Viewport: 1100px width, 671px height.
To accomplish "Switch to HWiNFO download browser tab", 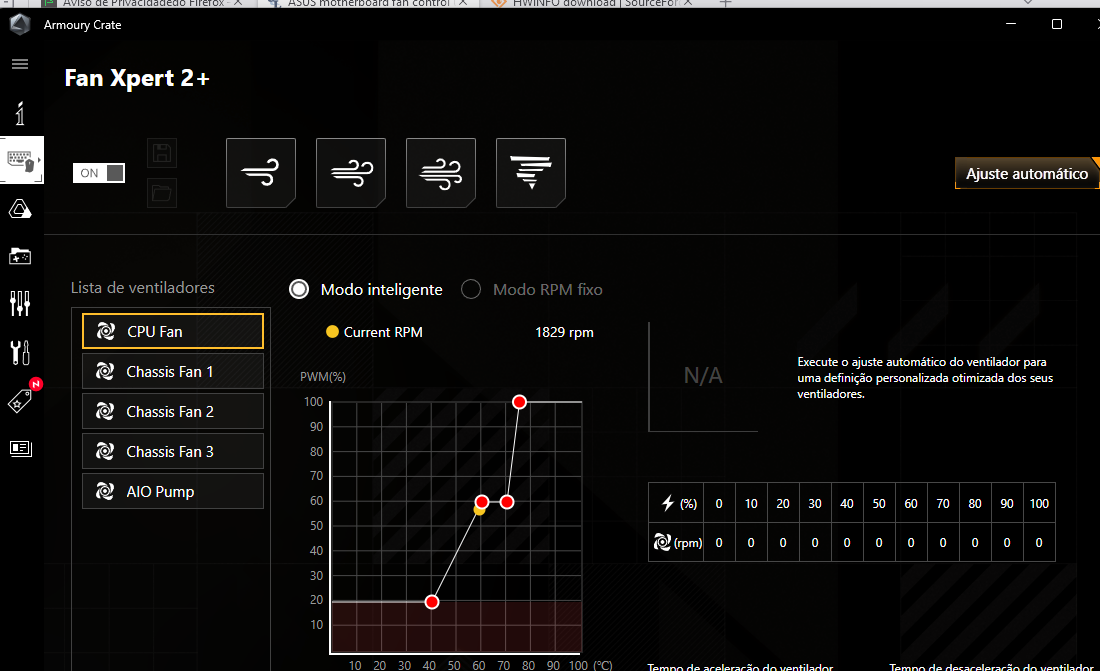I will pos(595,3).
